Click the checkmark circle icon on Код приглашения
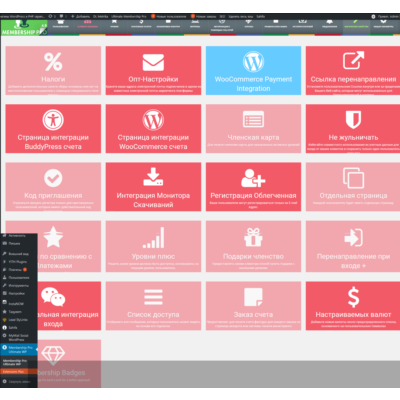The height and width of the screenshot is (400, 400). click(x=53, y=178)
